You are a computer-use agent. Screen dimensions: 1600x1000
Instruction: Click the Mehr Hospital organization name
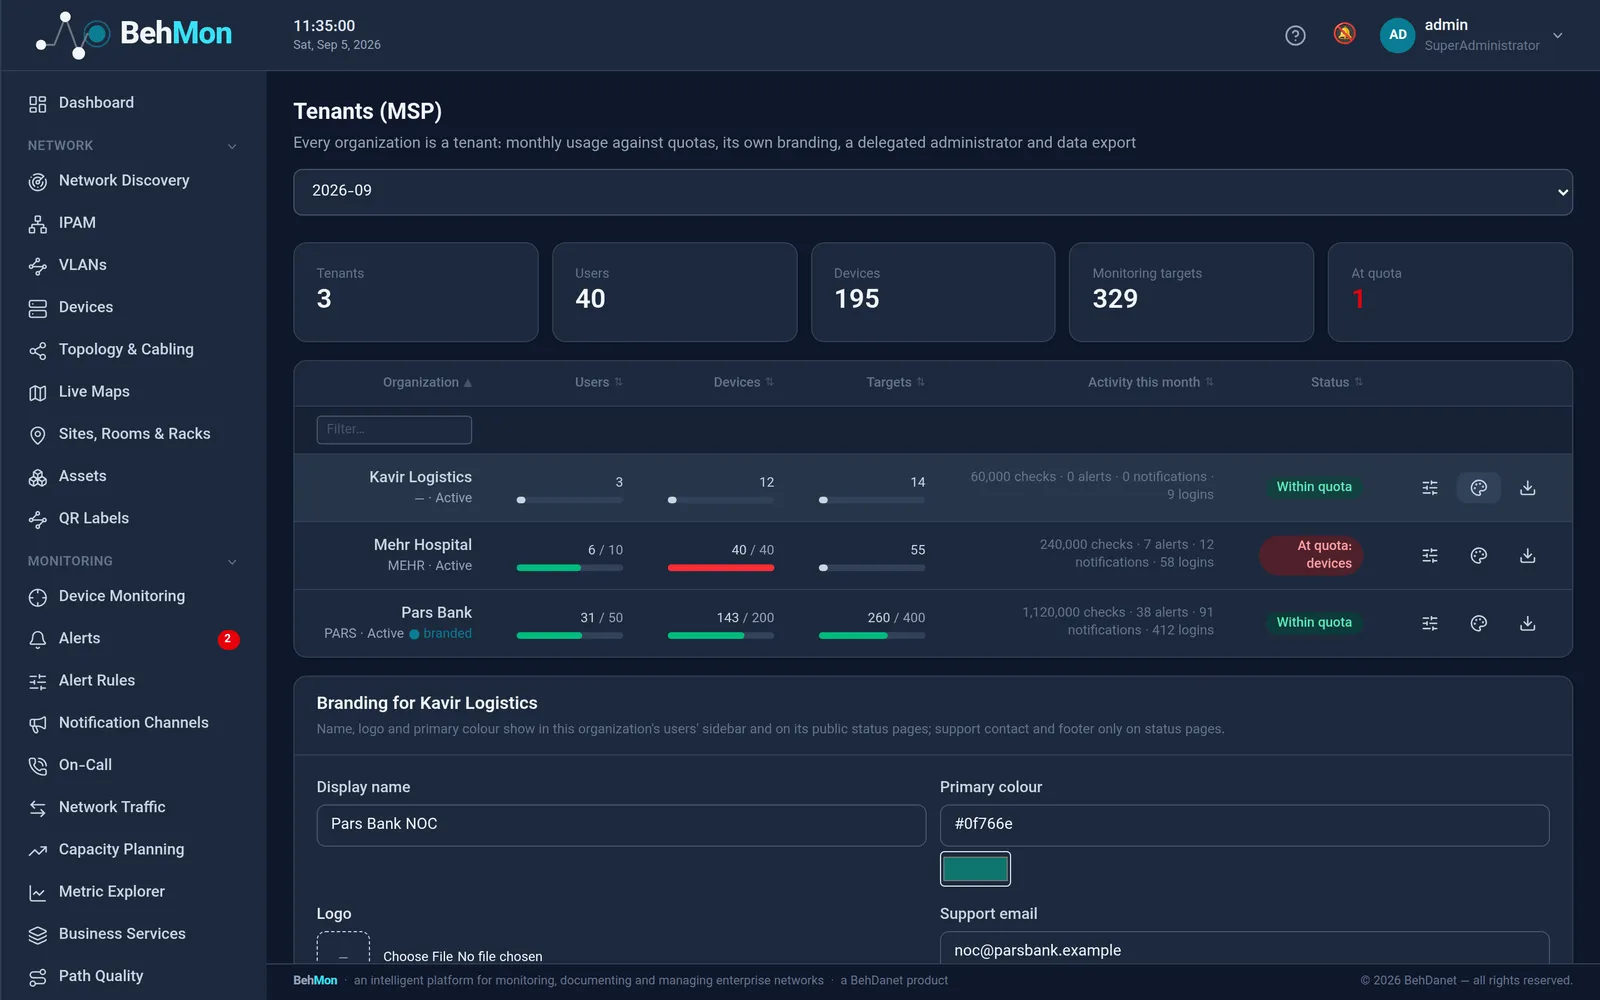[x=423, y=545]
